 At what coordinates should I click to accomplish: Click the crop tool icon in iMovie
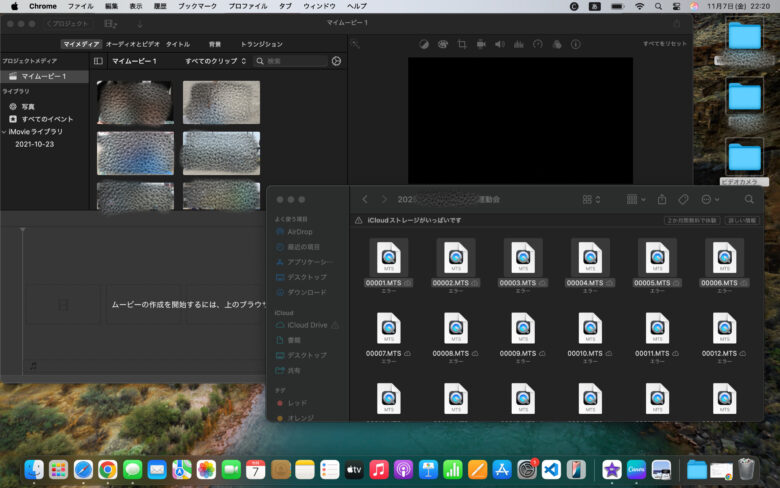(462, 44)
